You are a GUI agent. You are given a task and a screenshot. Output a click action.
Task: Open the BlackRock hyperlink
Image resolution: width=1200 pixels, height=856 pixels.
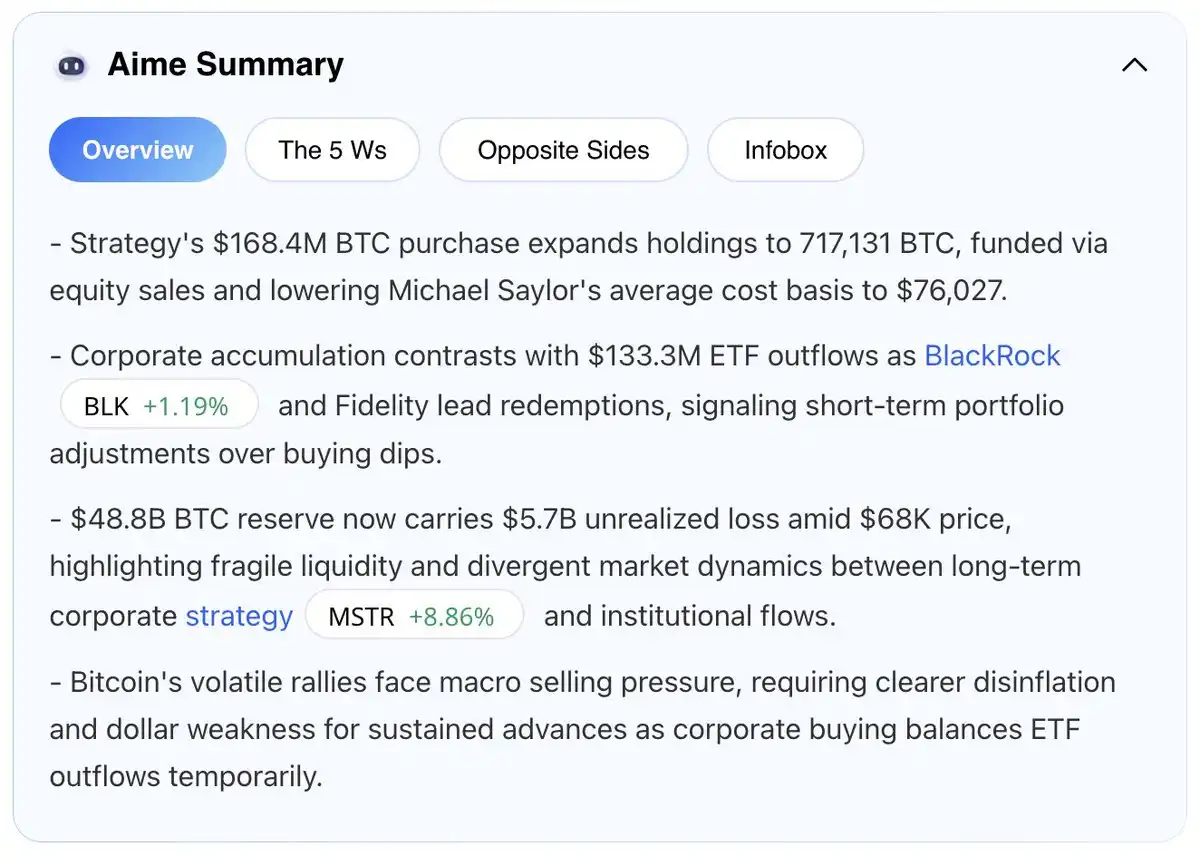[992, 356]
